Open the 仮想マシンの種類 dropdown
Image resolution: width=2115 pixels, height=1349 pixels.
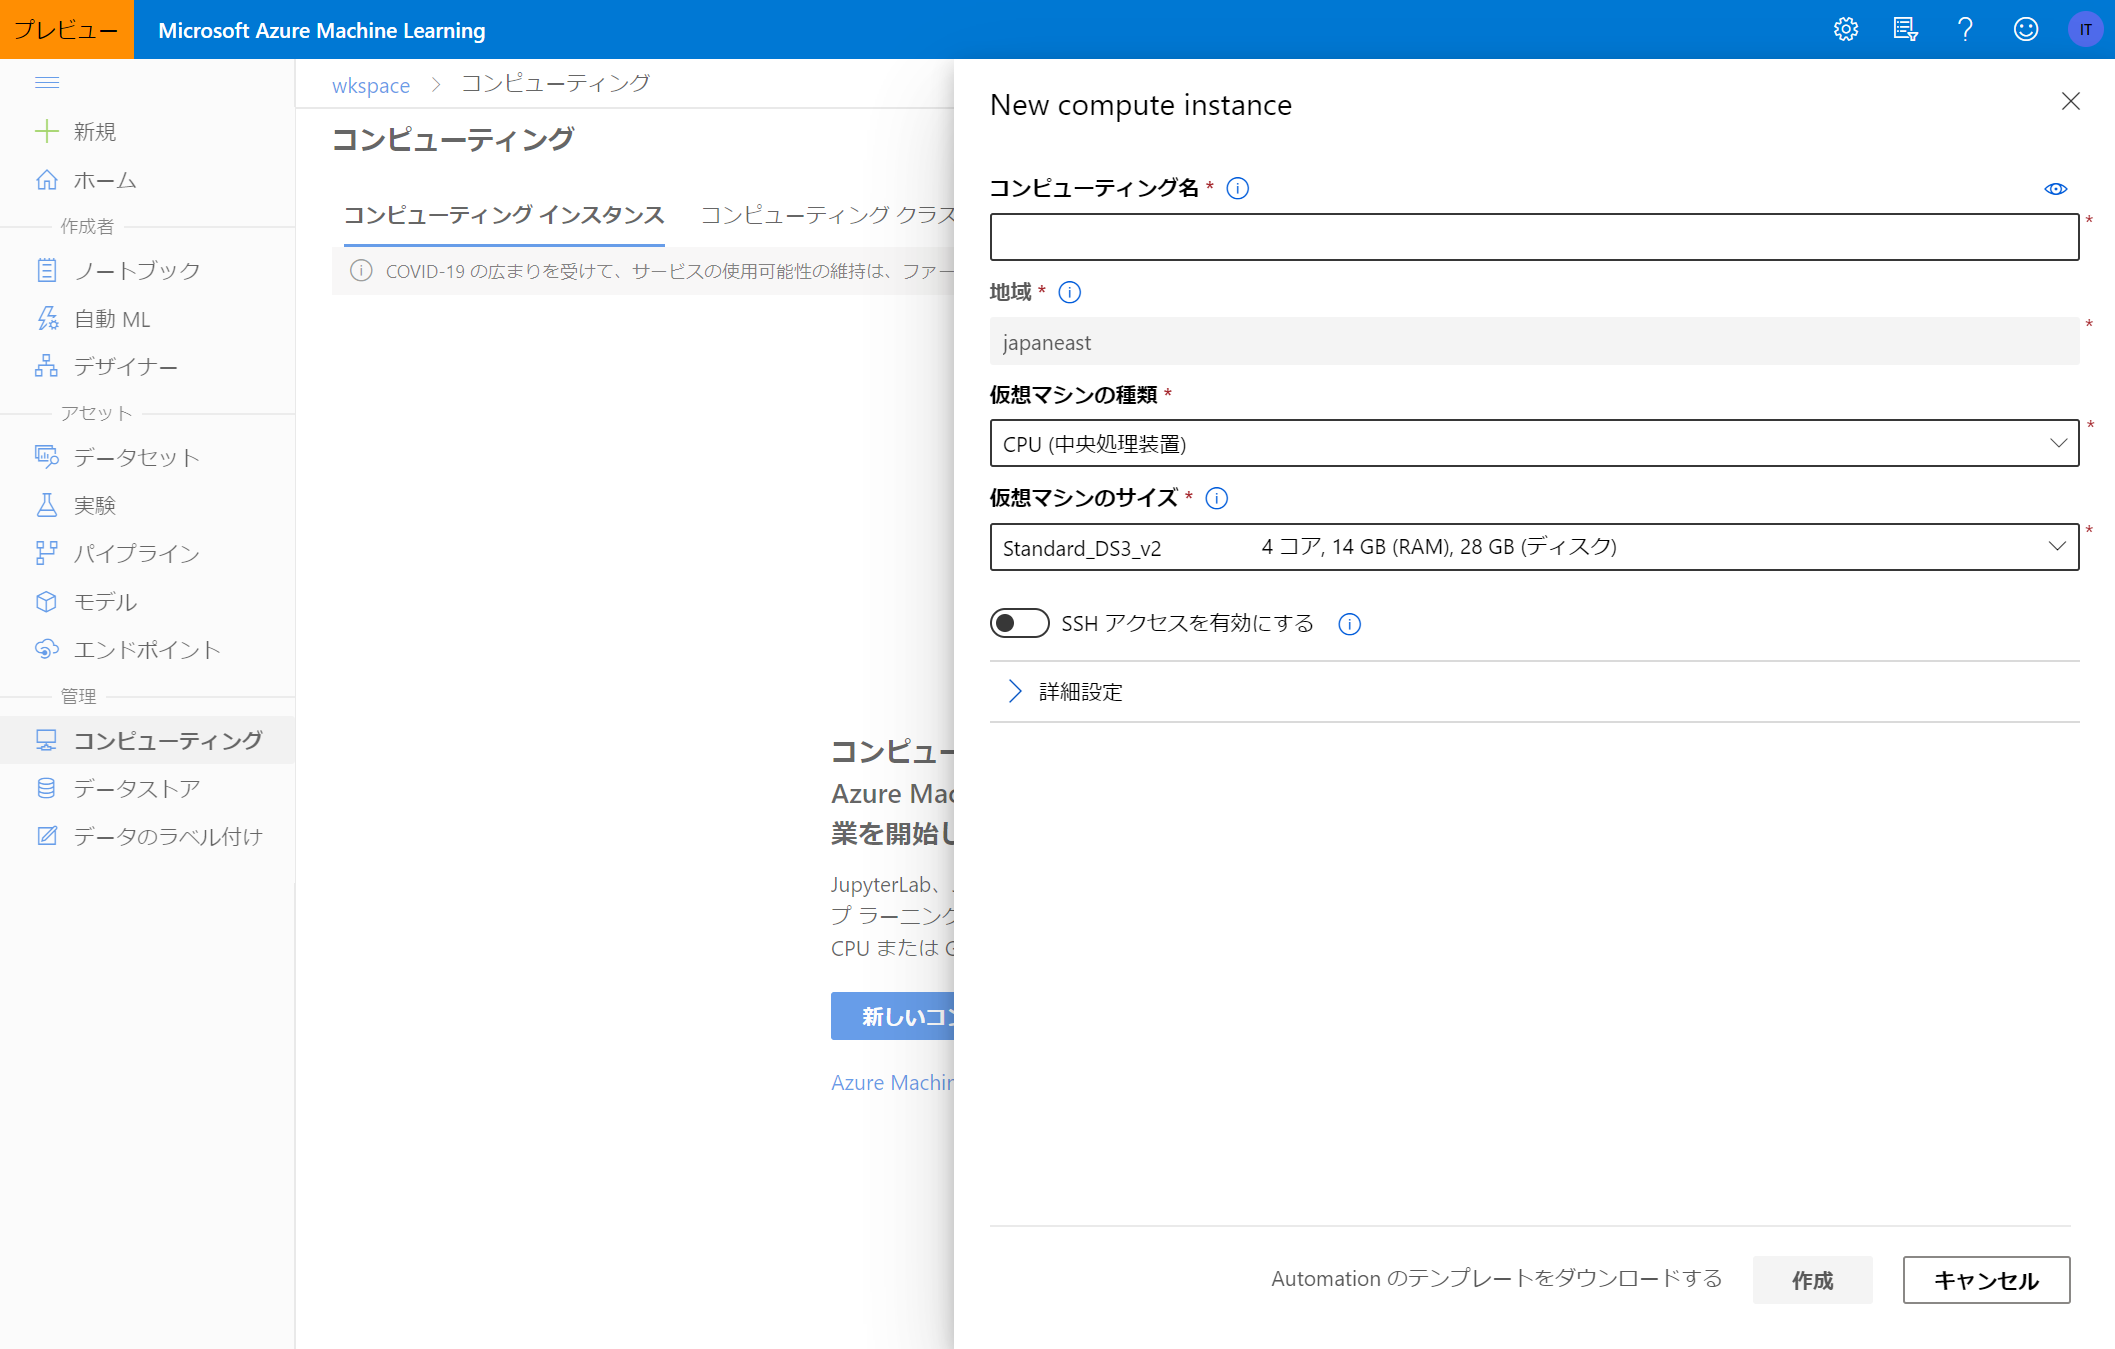pyautogui.click(x=1533, y=443)
